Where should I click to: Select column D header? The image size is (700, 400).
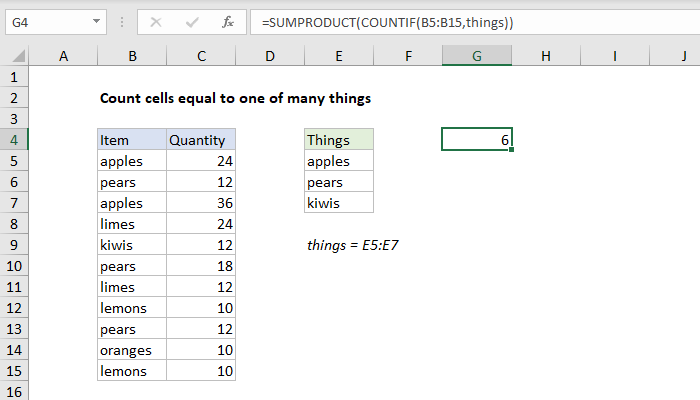[270, 56]
